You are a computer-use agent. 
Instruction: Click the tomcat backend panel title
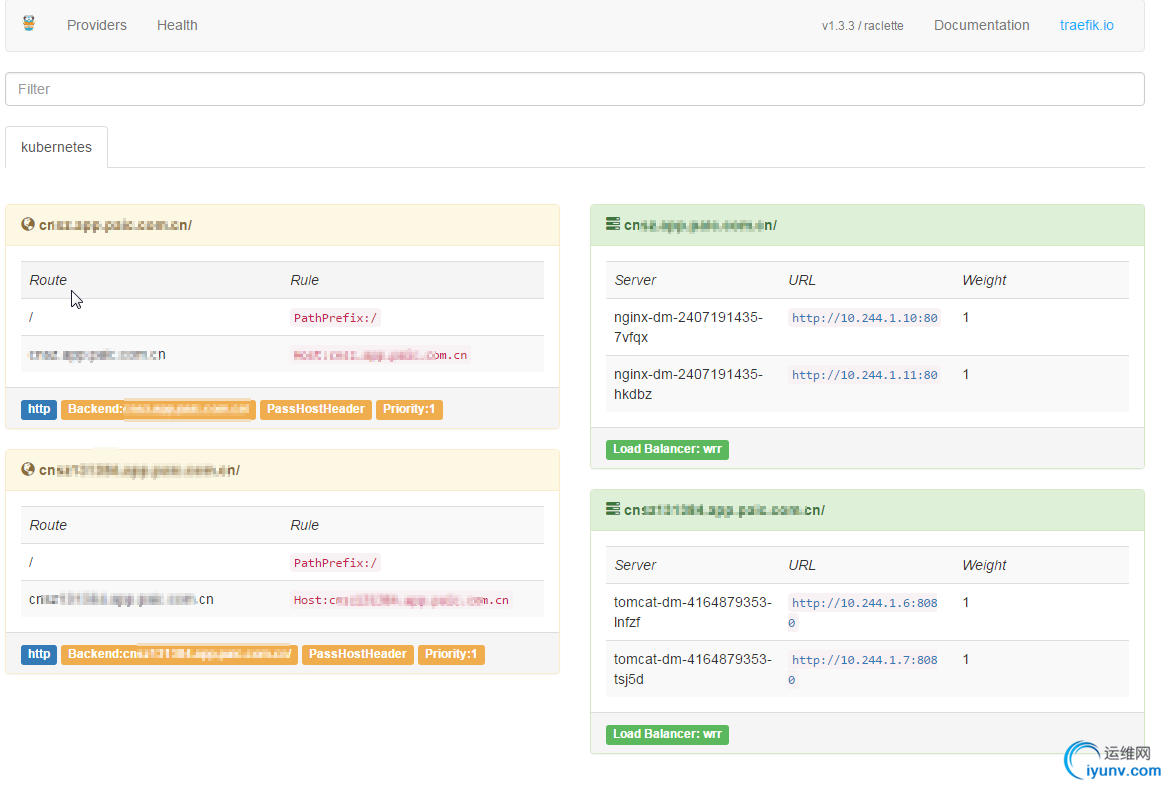(724, 510)
